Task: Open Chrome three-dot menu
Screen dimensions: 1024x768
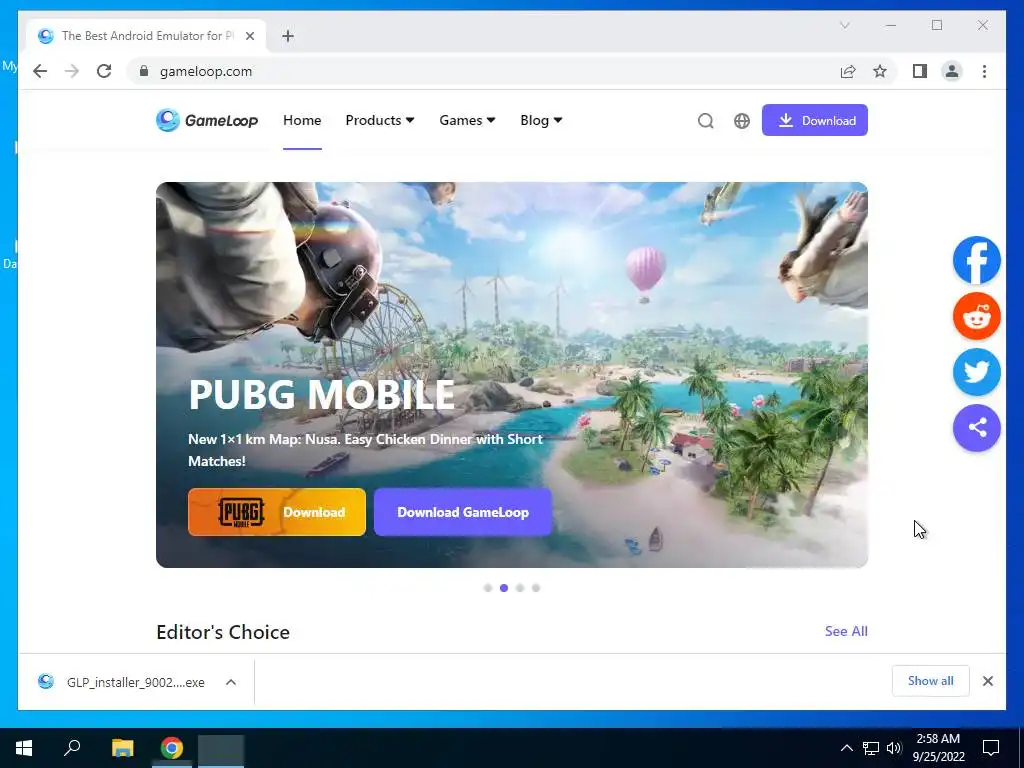Action: tap(984, 71)
